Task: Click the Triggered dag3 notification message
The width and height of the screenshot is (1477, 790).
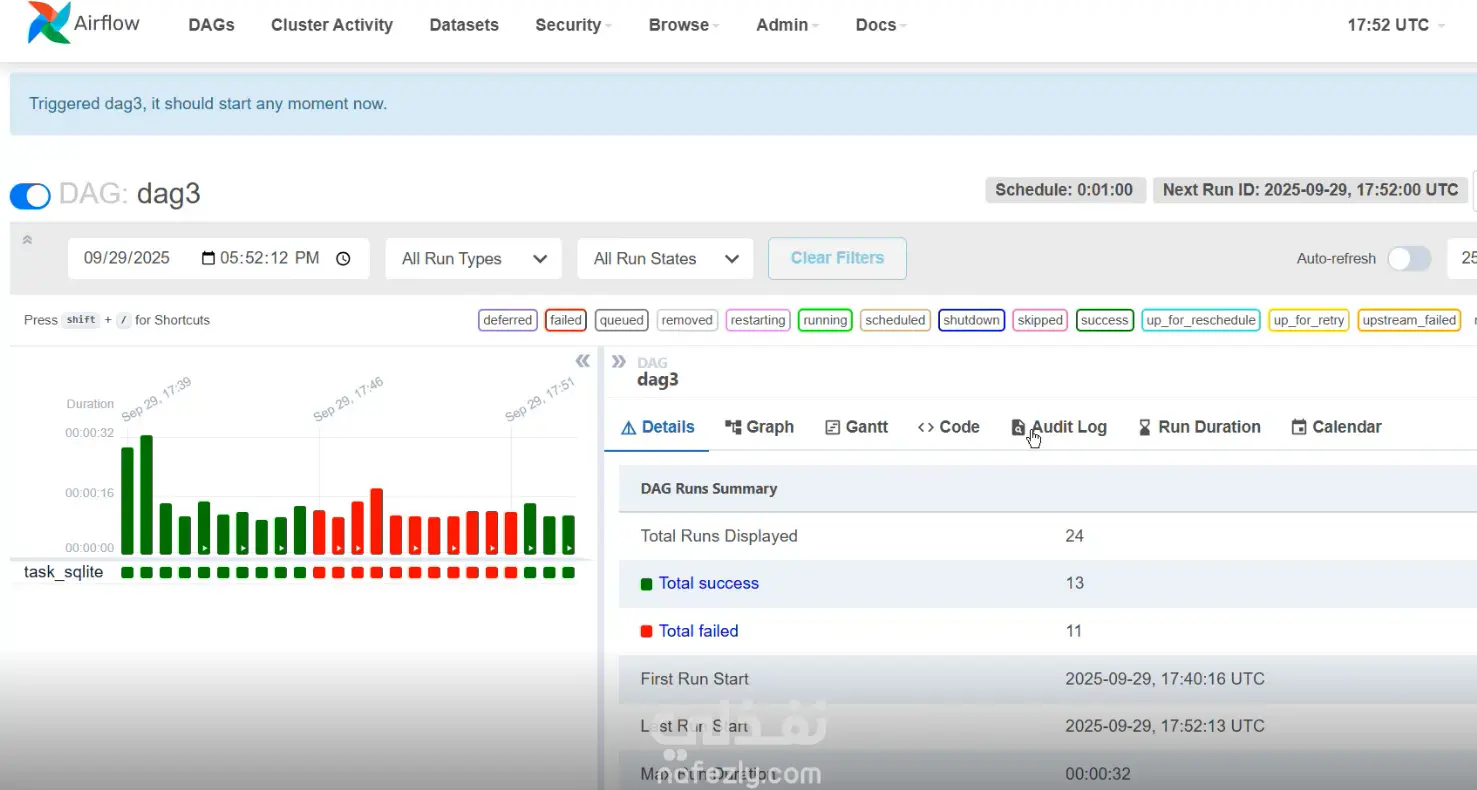Action: (208, 104)
